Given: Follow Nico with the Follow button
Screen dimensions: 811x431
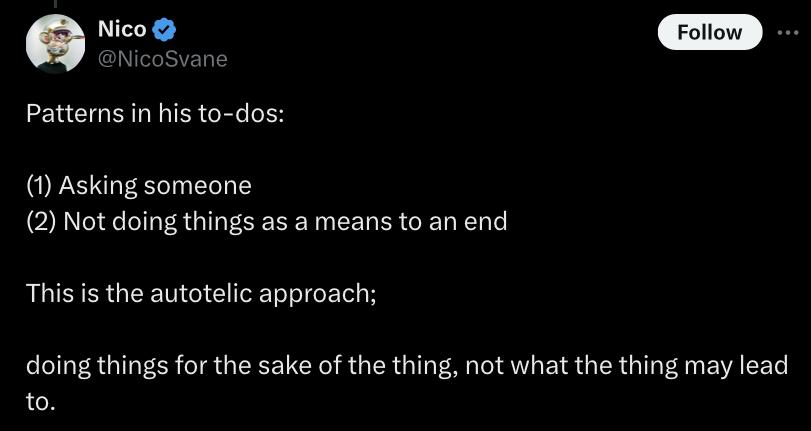Looking at the screenshot, I should pos(710,32).
